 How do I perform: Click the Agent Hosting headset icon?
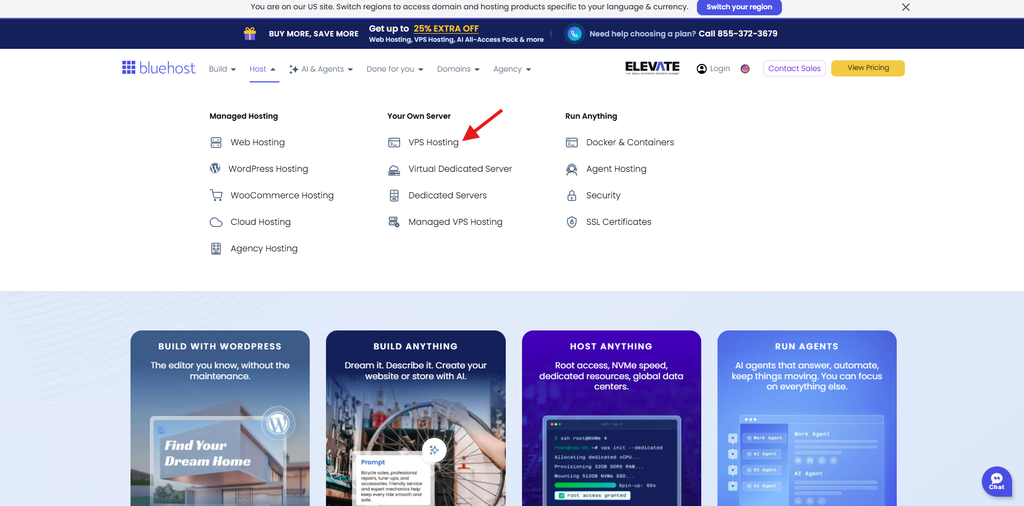pos(572,169)
